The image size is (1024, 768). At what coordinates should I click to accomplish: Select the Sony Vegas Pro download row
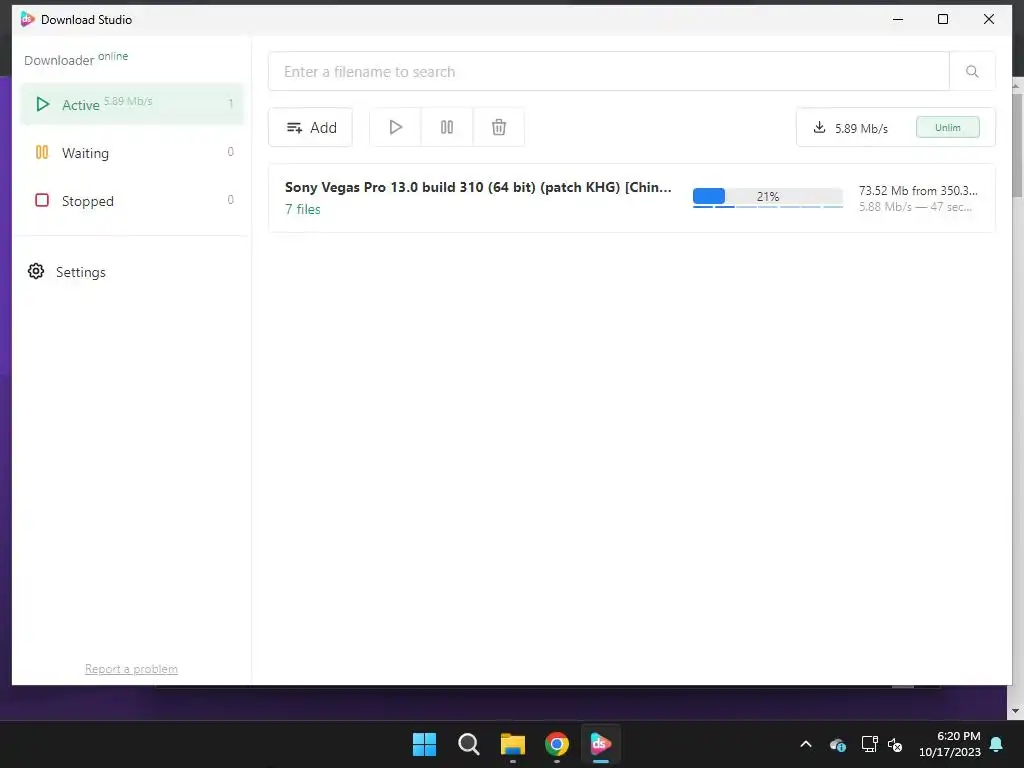click(x=632, y=198)
